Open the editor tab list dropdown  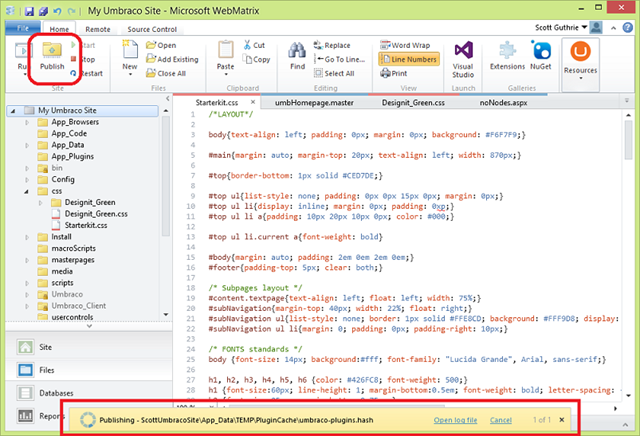click(627, 100)
